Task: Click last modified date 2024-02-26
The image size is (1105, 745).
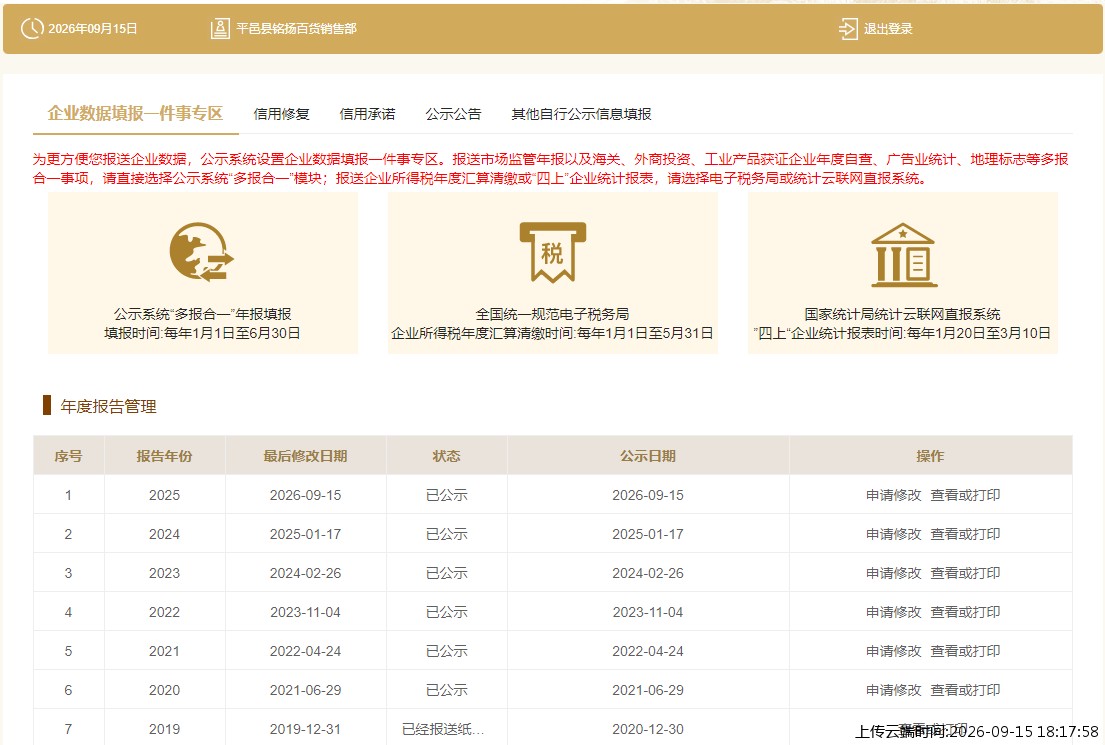Action: 305,573
